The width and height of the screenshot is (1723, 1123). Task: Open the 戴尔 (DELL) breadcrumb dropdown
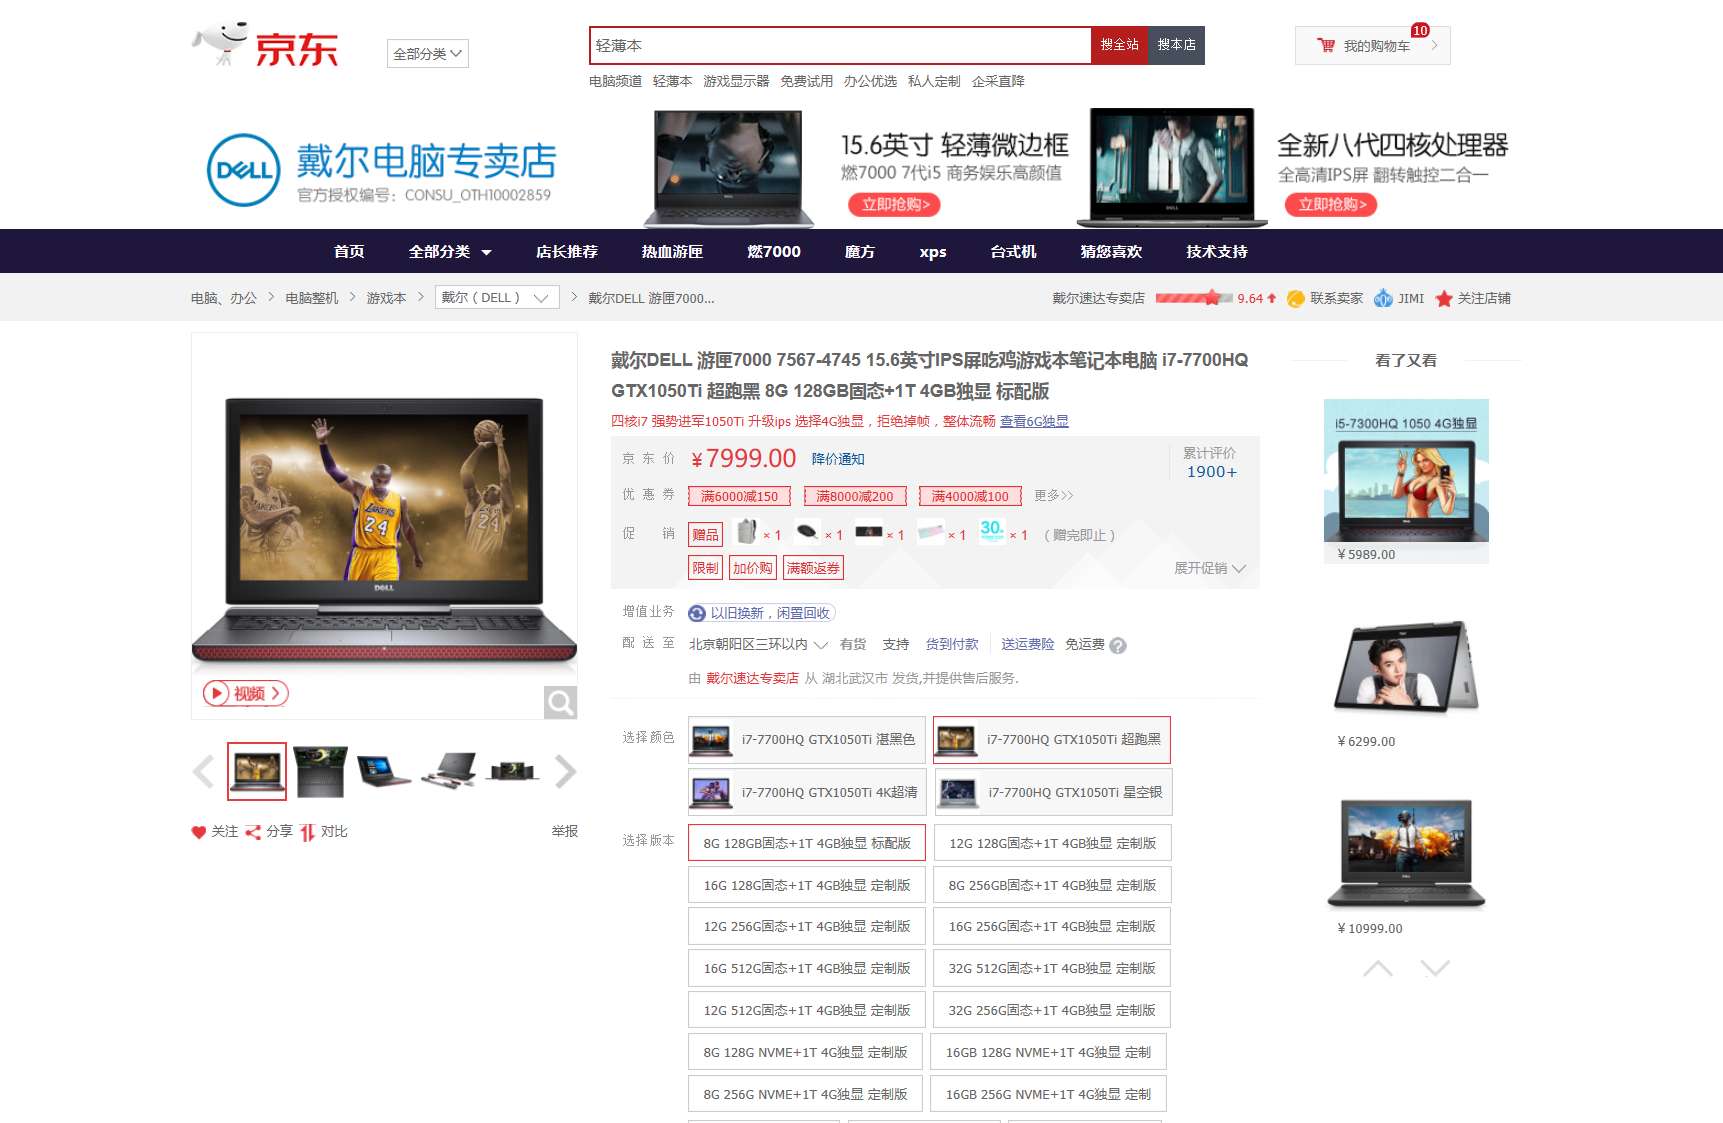coord(497,298)
